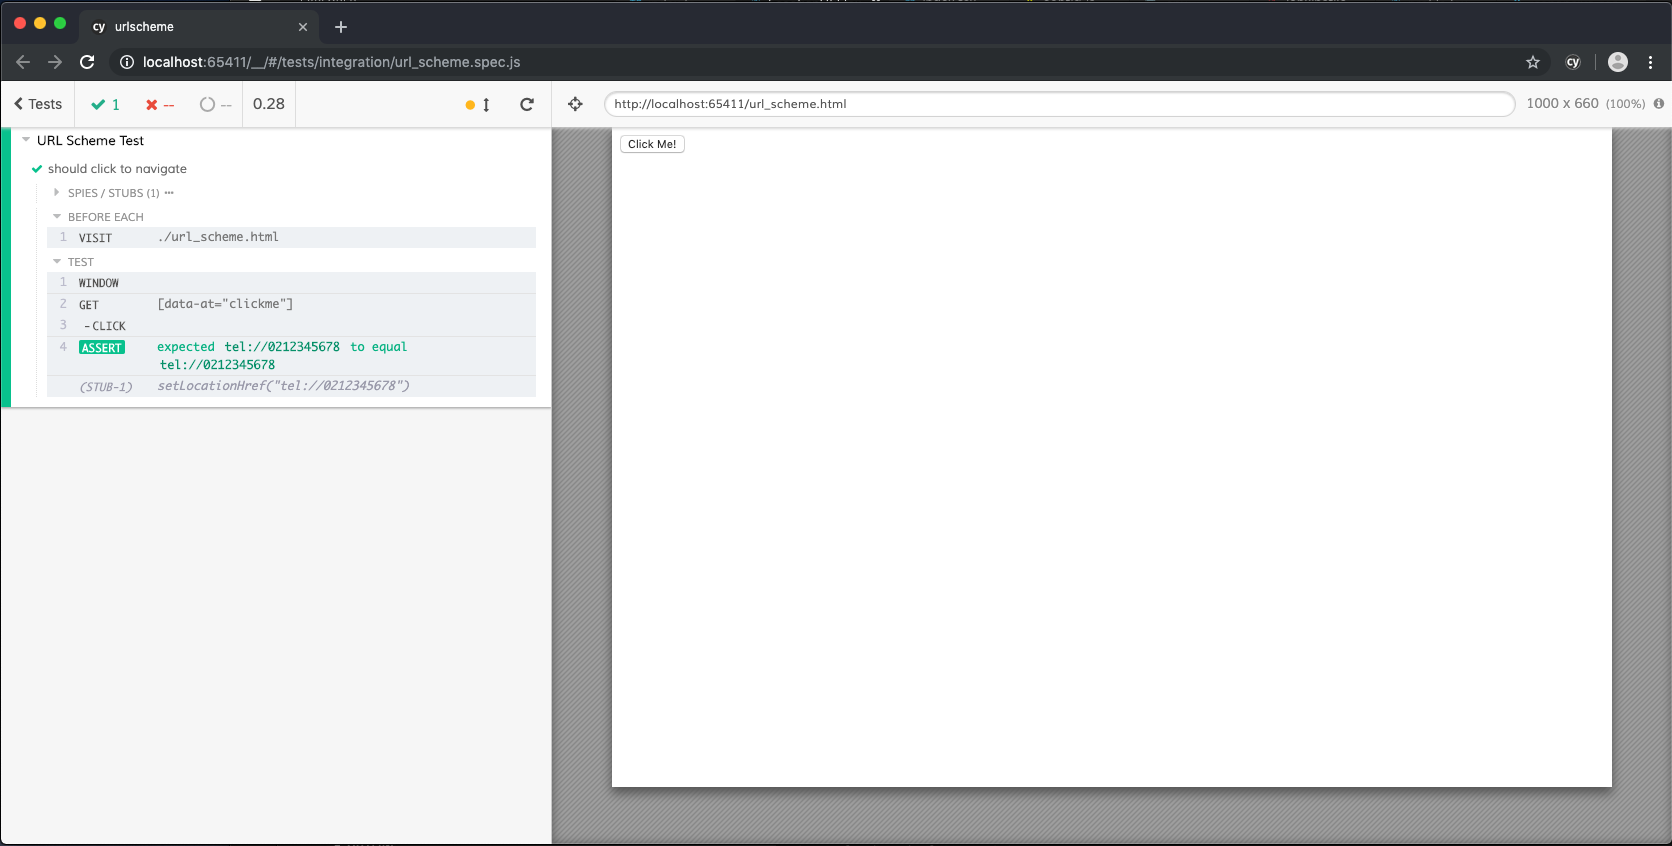1672x846 pixels.
Task: Select the CLICK command row
Action: [x=291, y=326]
